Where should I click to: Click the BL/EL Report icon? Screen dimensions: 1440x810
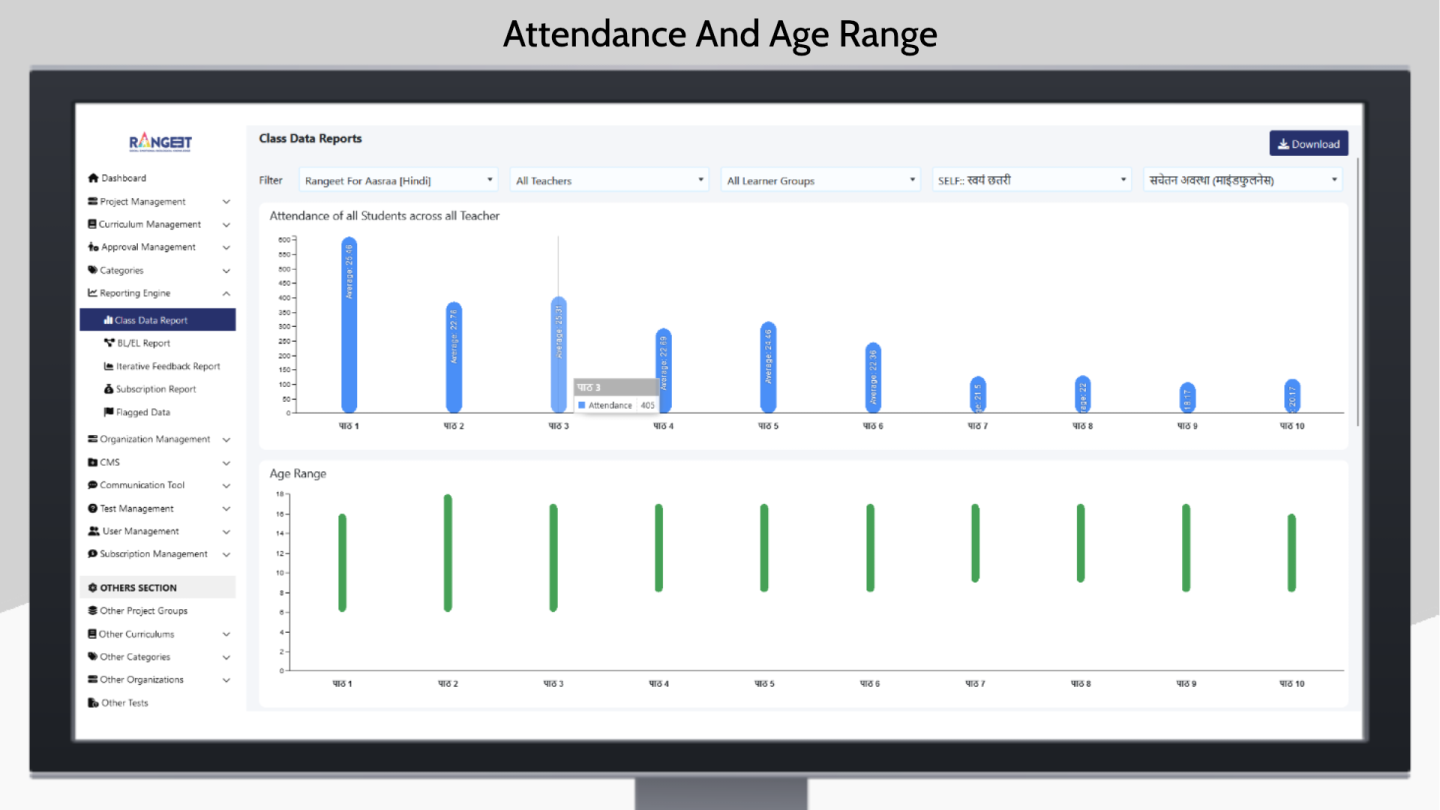point(109,343)
